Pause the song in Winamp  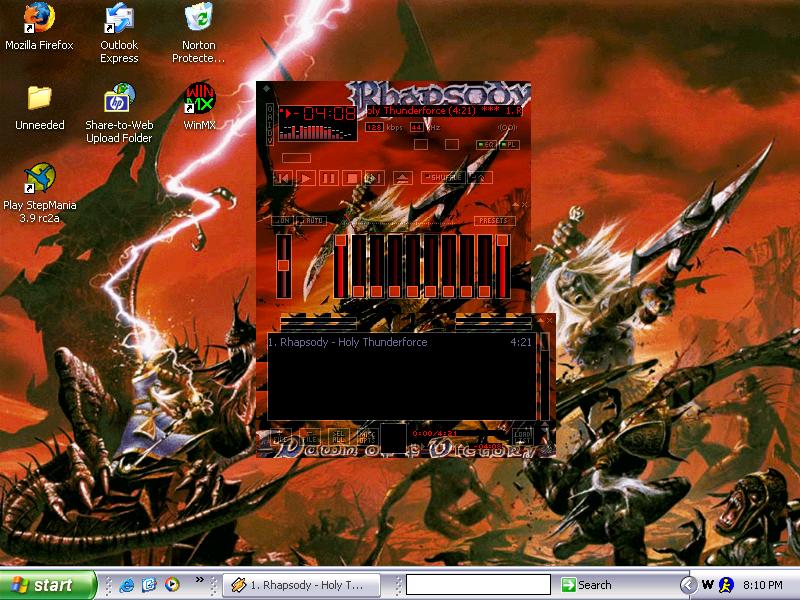[x=329, y=178]
